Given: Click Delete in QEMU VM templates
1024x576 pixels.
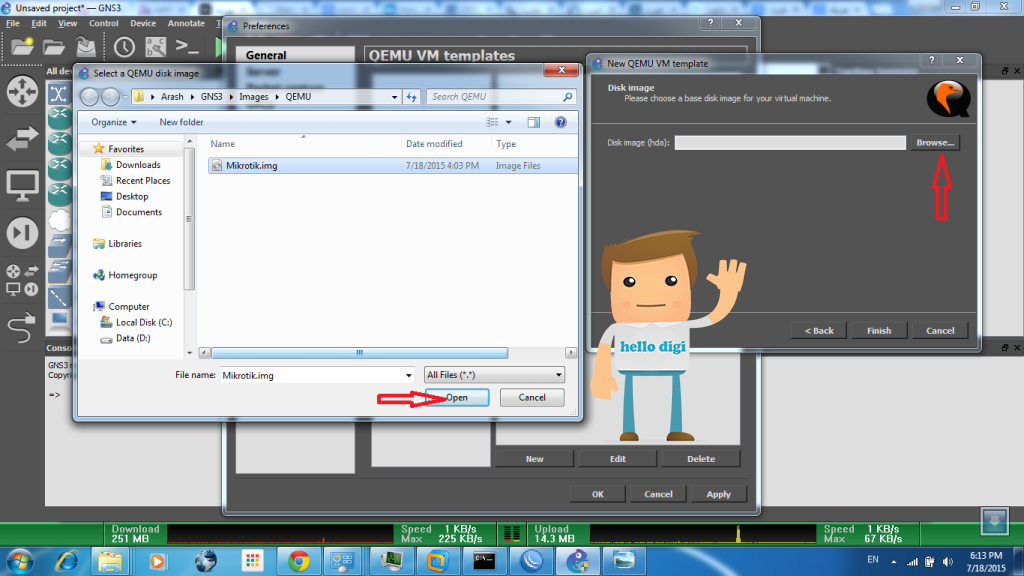Looking at the screenshot, I should [701, 458].
